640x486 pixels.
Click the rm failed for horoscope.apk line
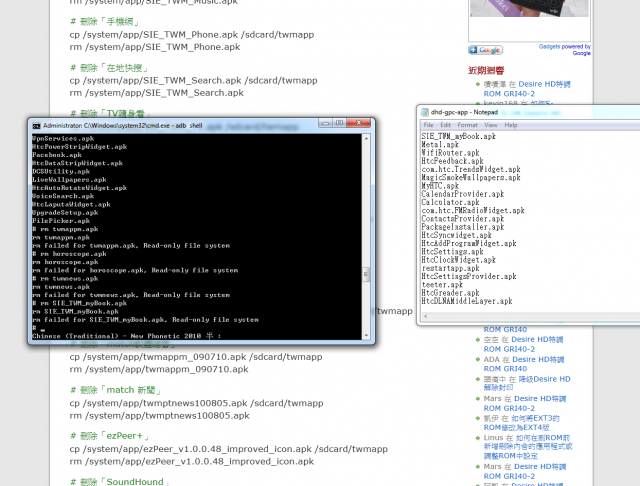135,270
